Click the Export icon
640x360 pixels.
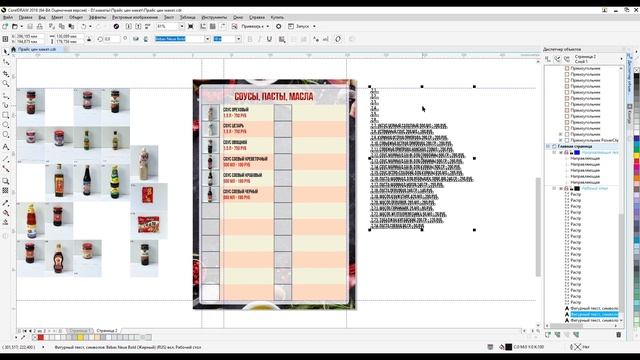138,26
